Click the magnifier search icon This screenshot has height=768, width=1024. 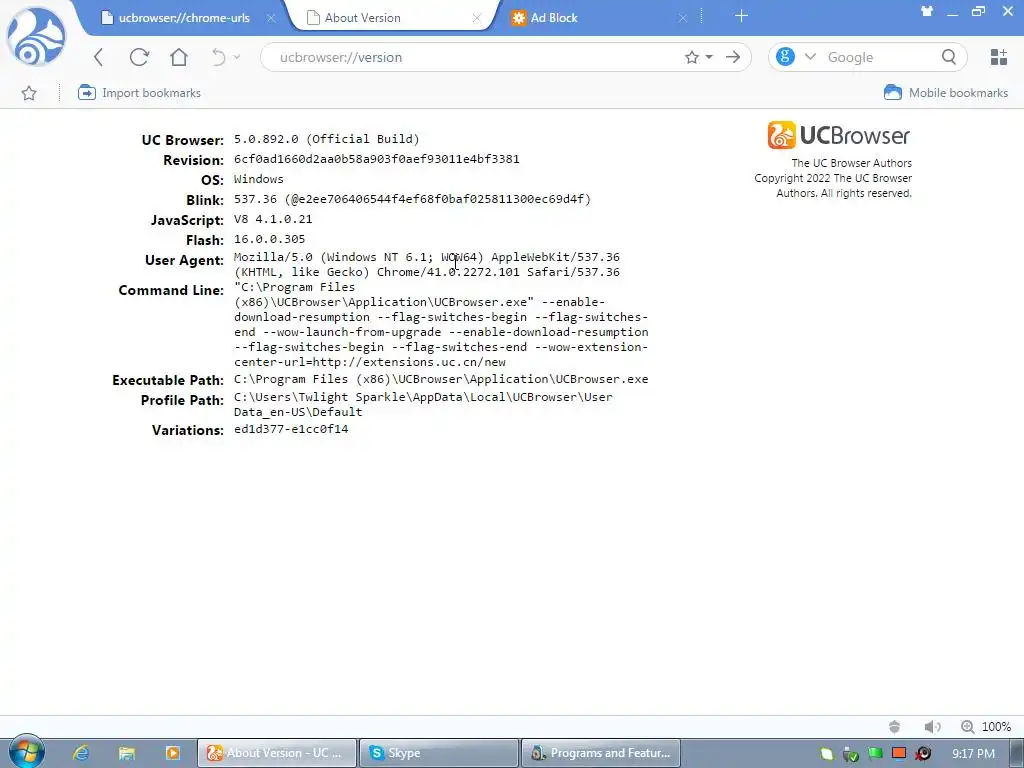[x=949, y=57]
